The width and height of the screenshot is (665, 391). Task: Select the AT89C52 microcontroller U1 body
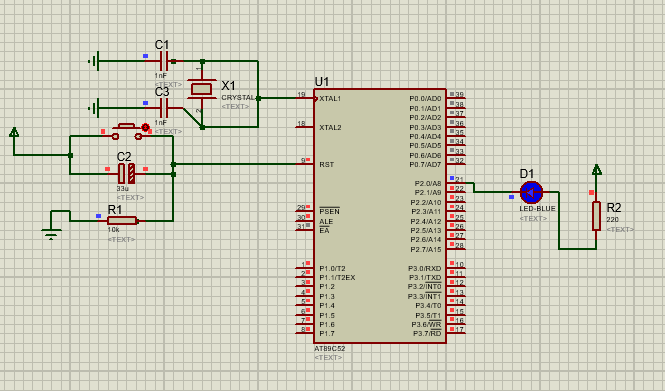[x=380, y=216]
